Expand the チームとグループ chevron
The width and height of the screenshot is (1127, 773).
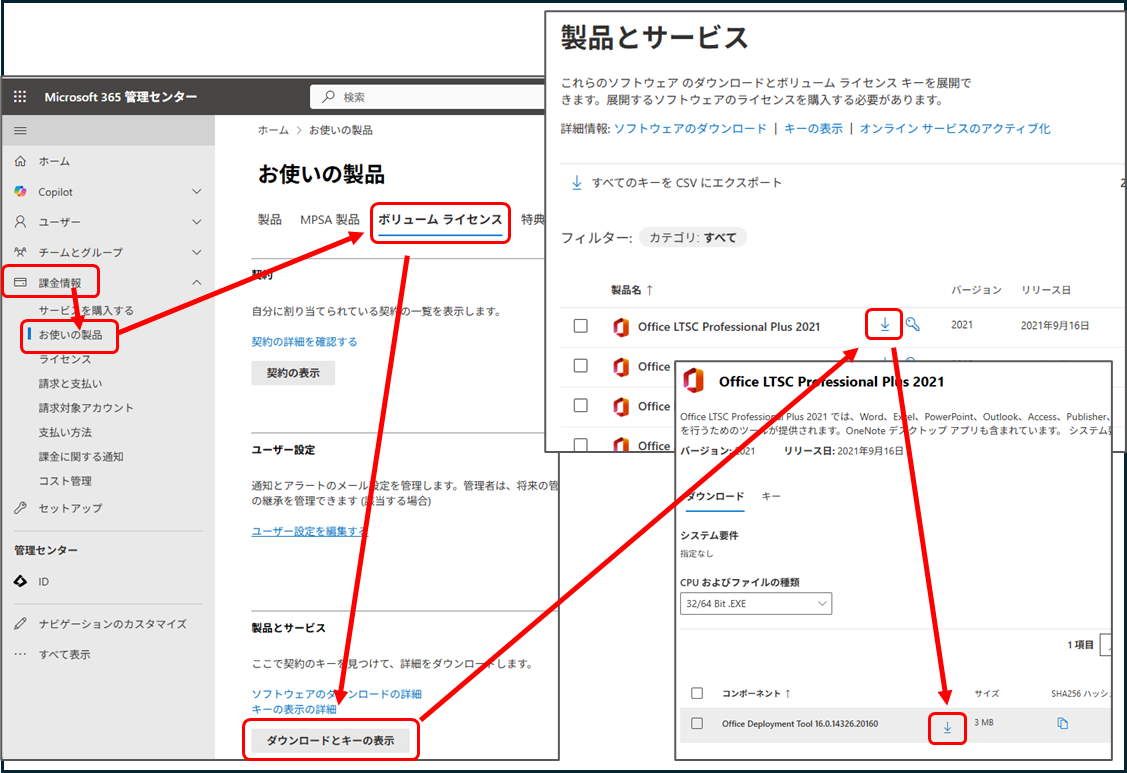pyautogui.click(x=197, y=252)
